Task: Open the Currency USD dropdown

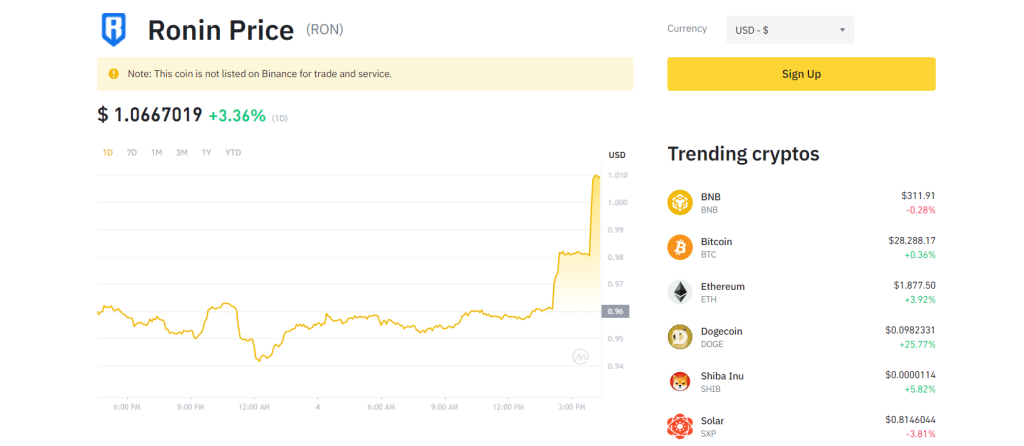Action: tap(790, 30)
